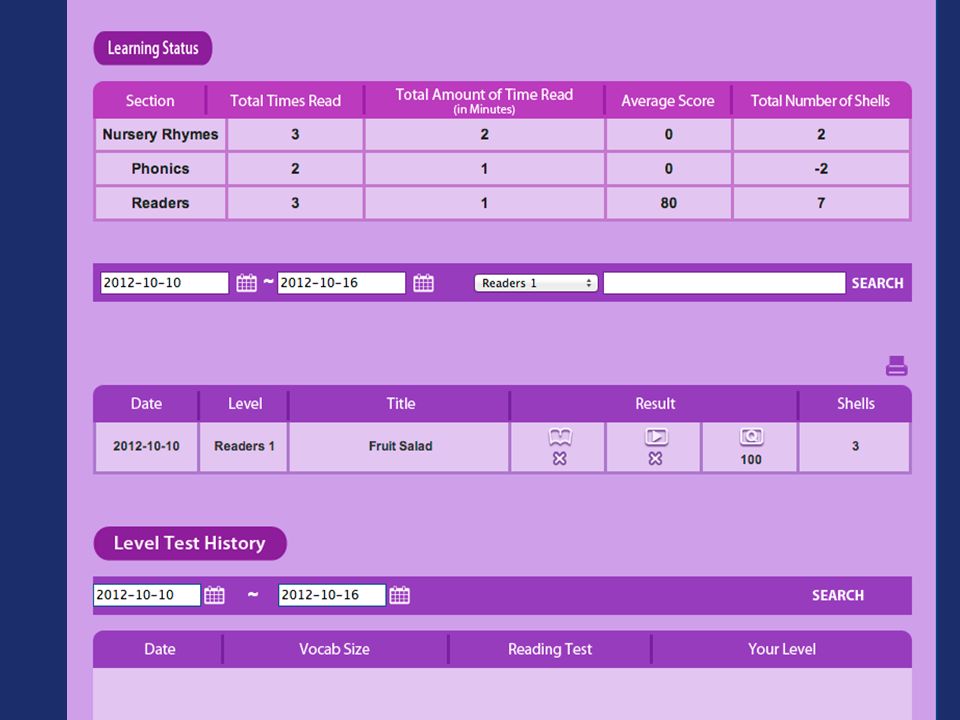Click the book reading icon in Fruit Salad row
This screenshot has height=720, width=960.
[560, 437]
